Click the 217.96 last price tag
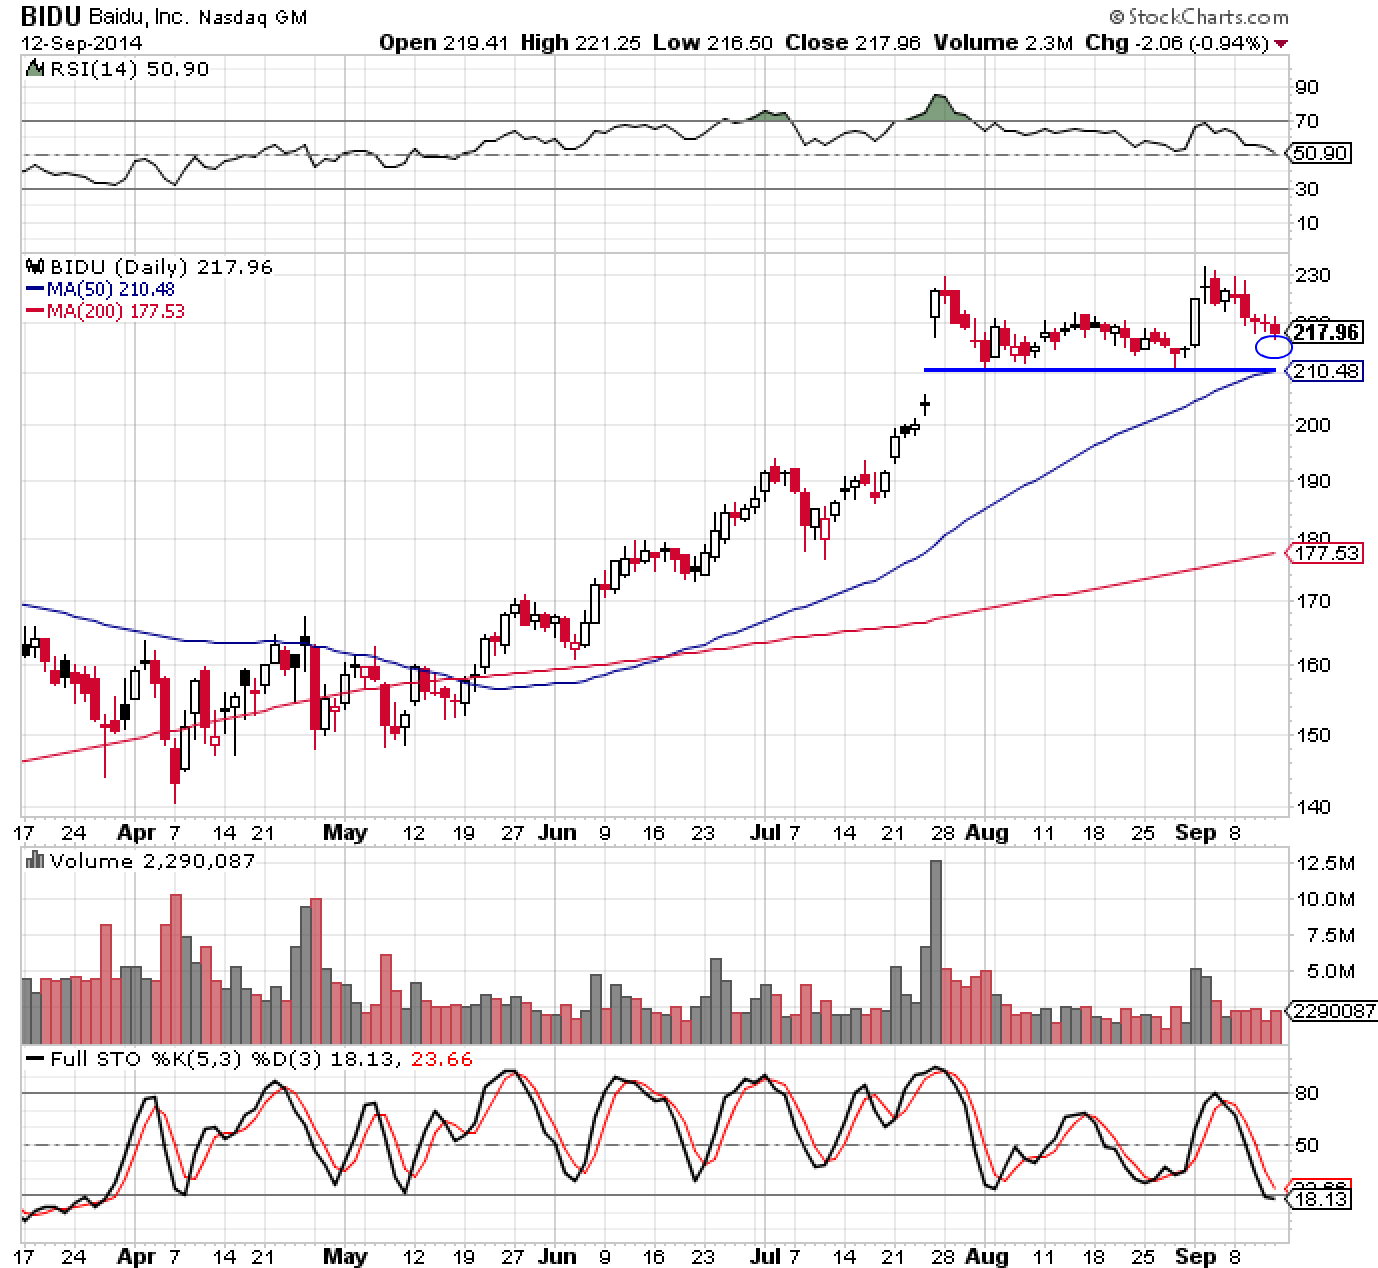 point(1325,331)
